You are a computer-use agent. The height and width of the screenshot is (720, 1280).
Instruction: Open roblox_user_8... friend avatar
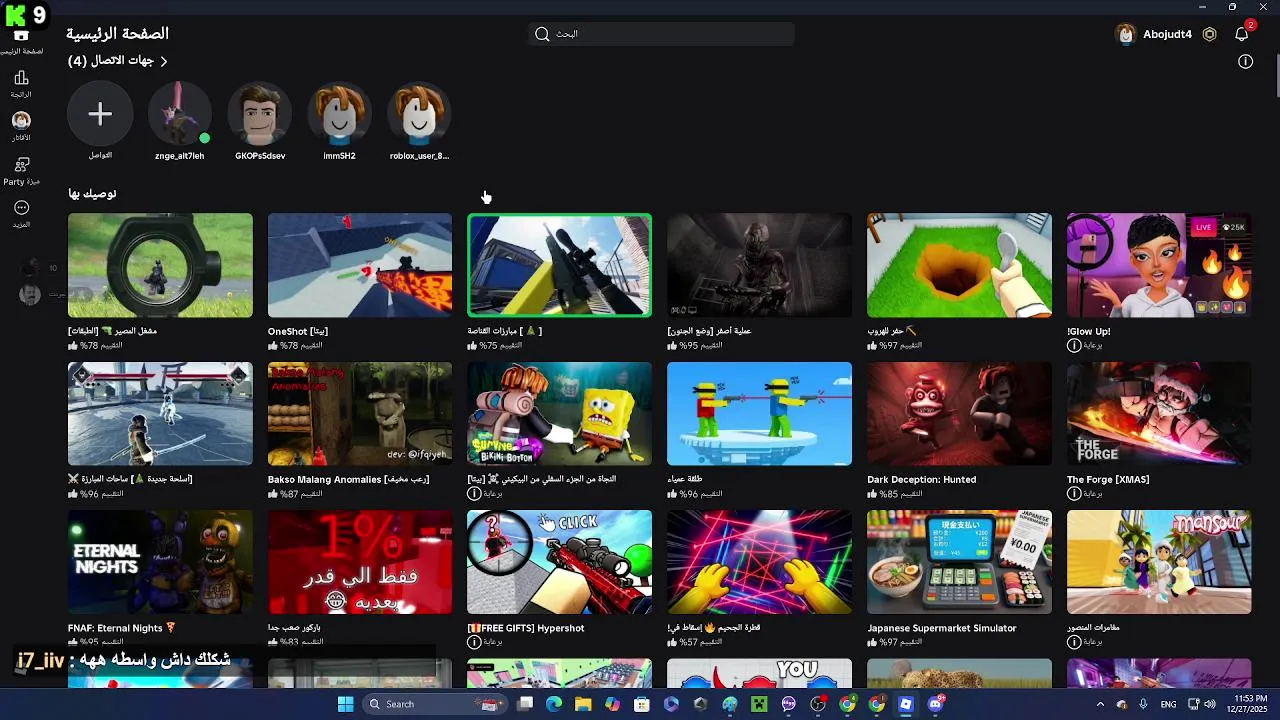(x=419, y=114)
